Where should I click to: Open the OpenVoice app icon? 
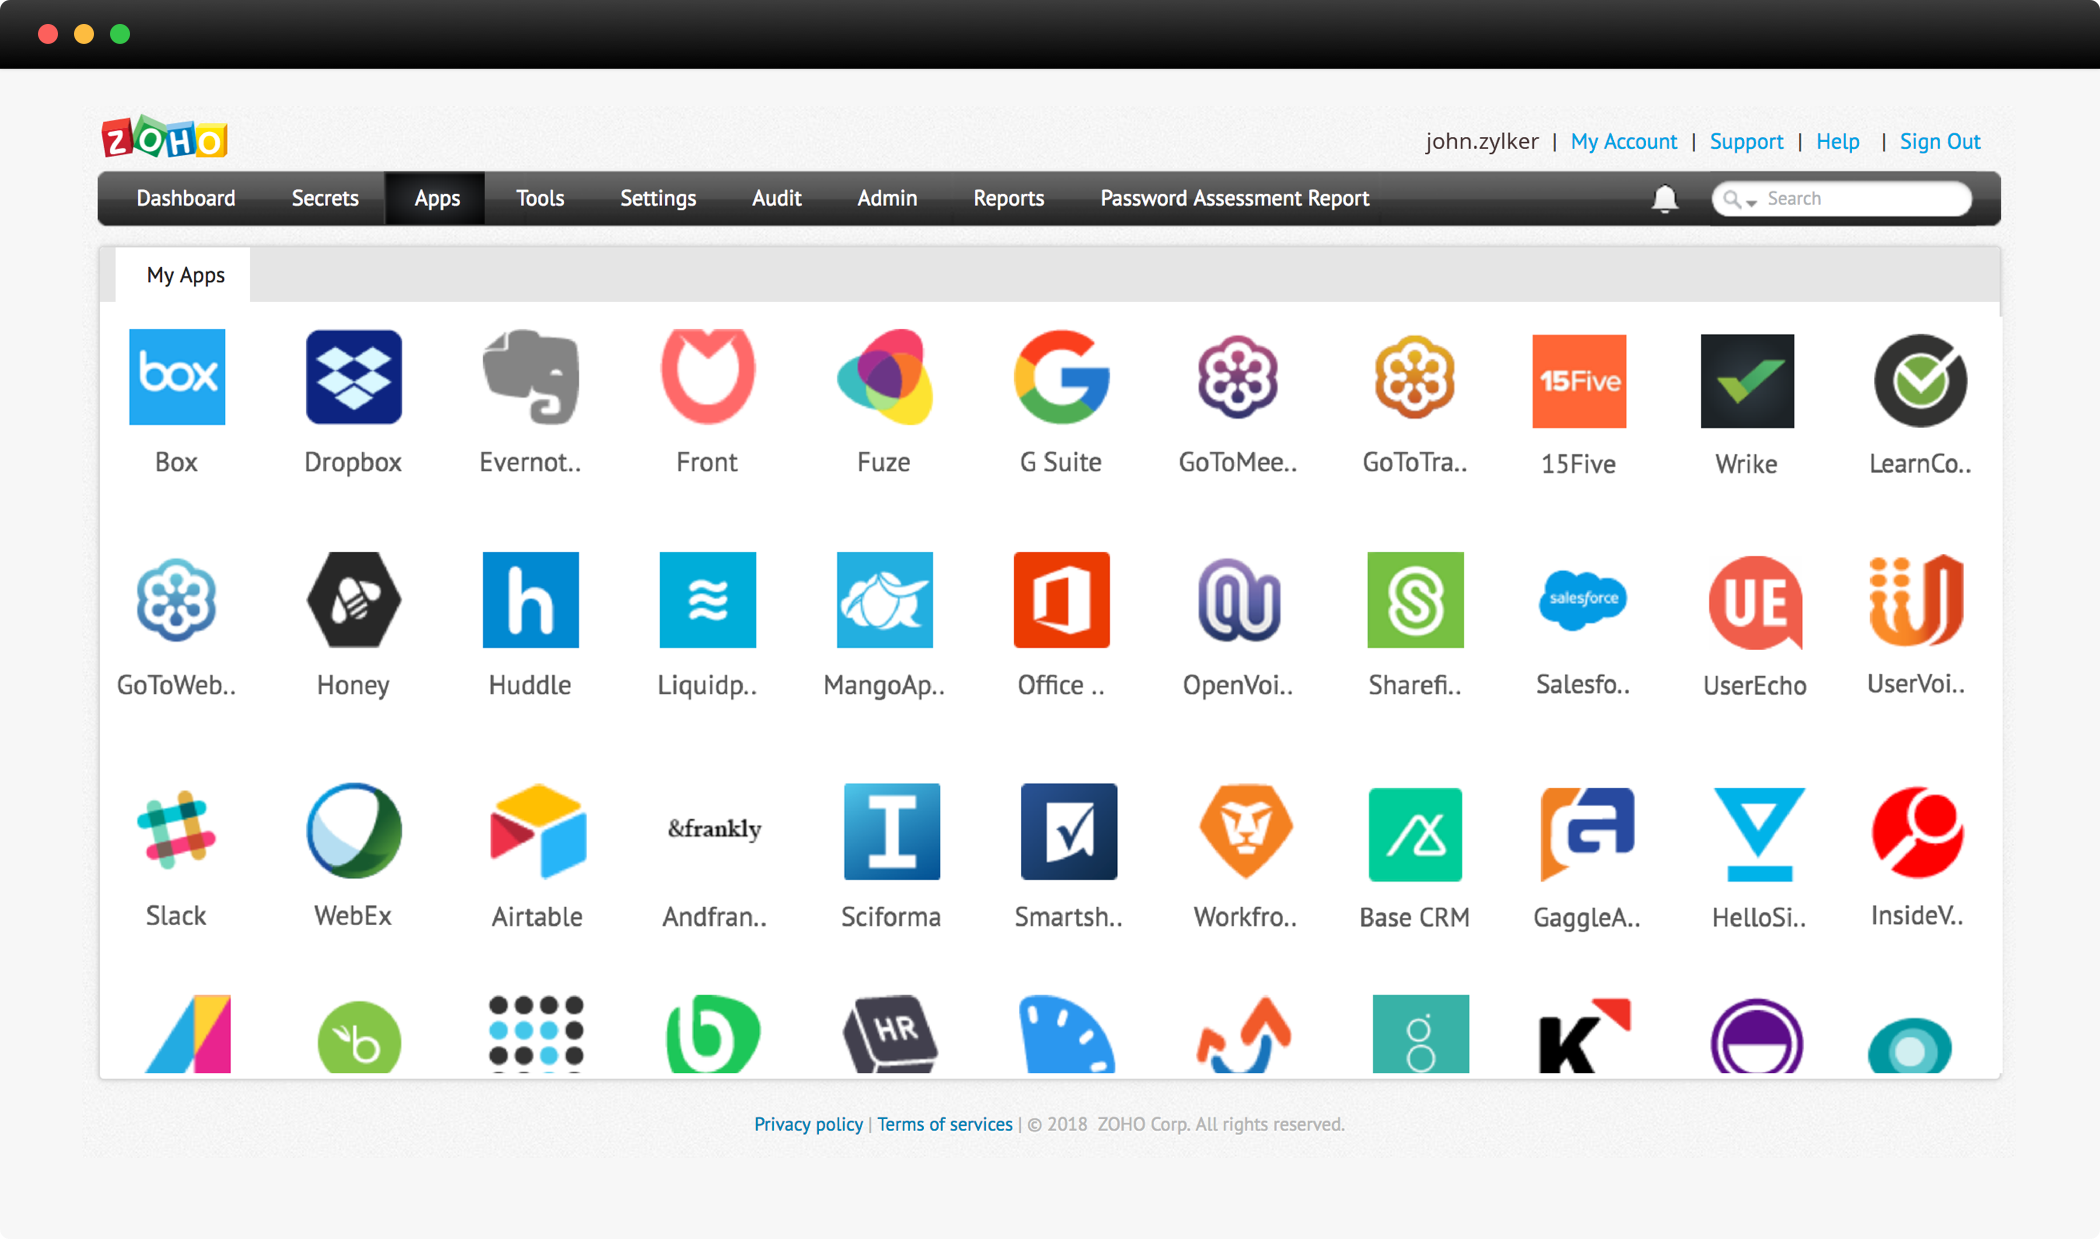(x=1239, y=600)
